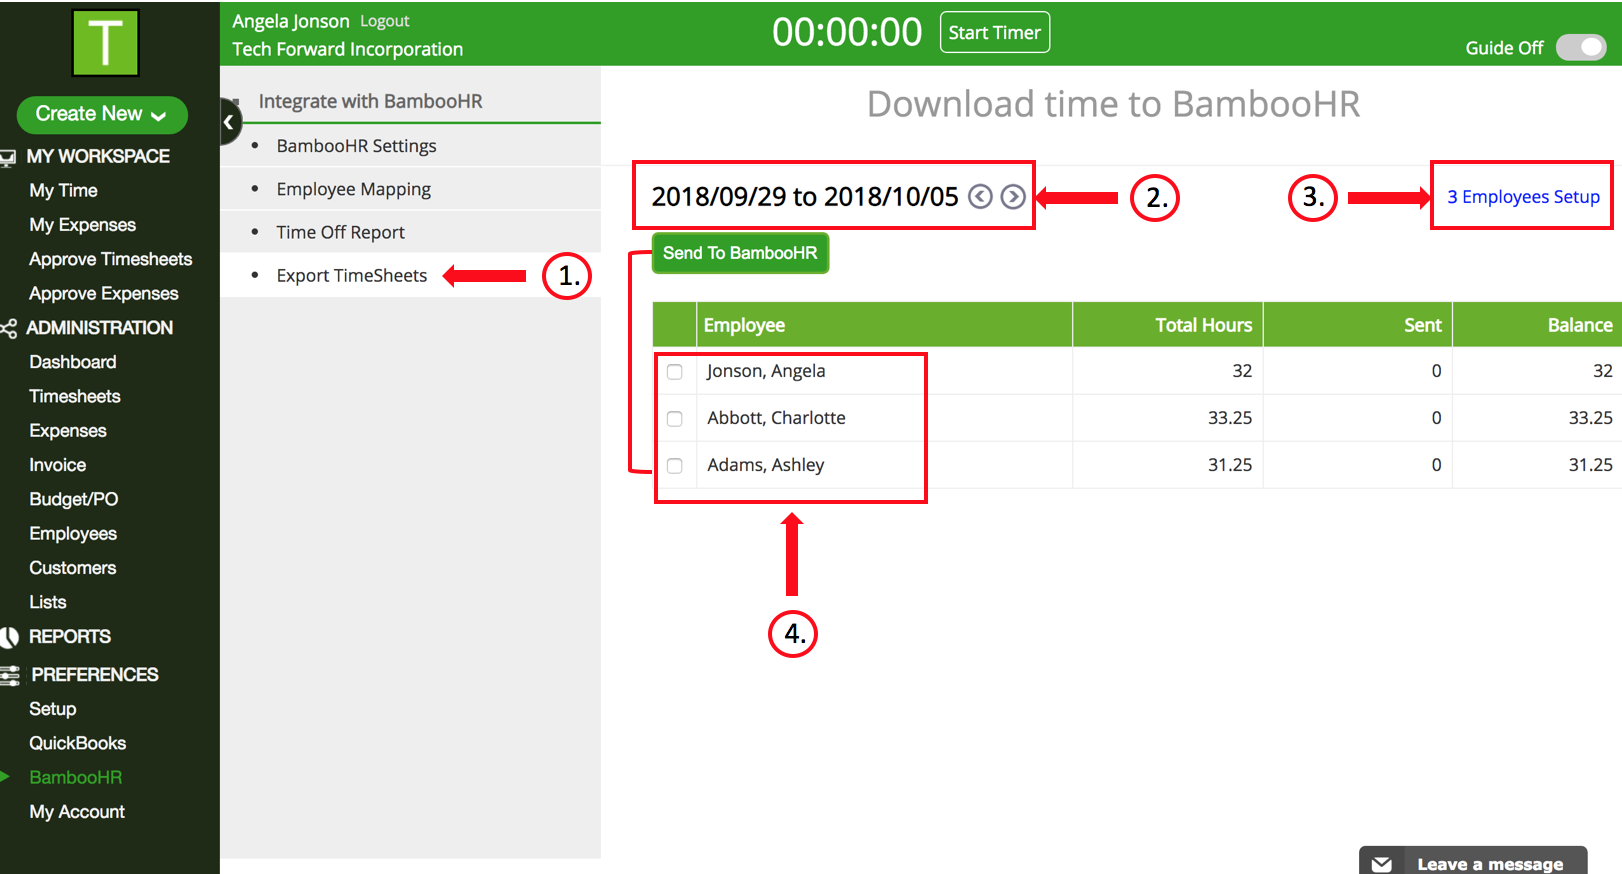Screen dimensions: 1622x874
Task: Select Export TimeSheets in the submenu
Action: coord(351,275)
